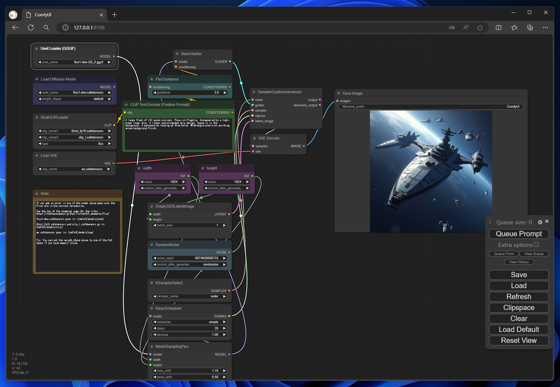Open View History
The image size is (560, 387).
point(519,262)
